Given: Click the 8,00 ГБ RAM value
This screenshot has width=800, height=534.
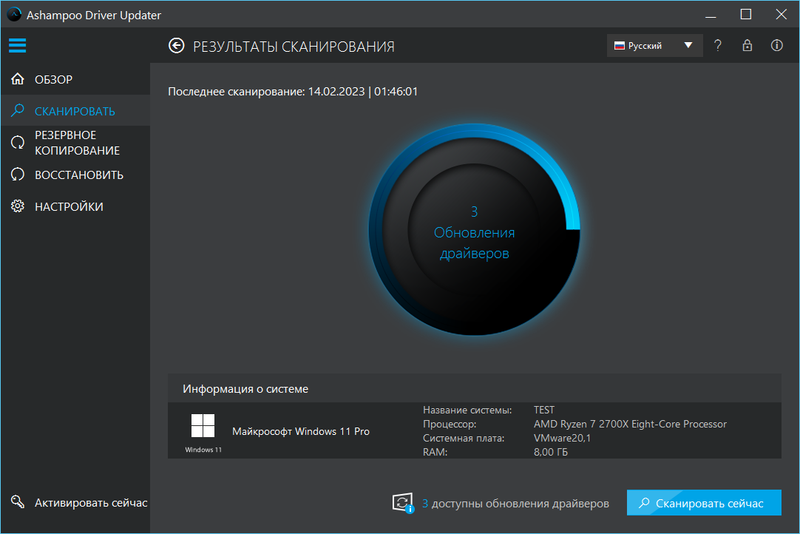Looking at the screenshot, I should click(x=551, y=452).
